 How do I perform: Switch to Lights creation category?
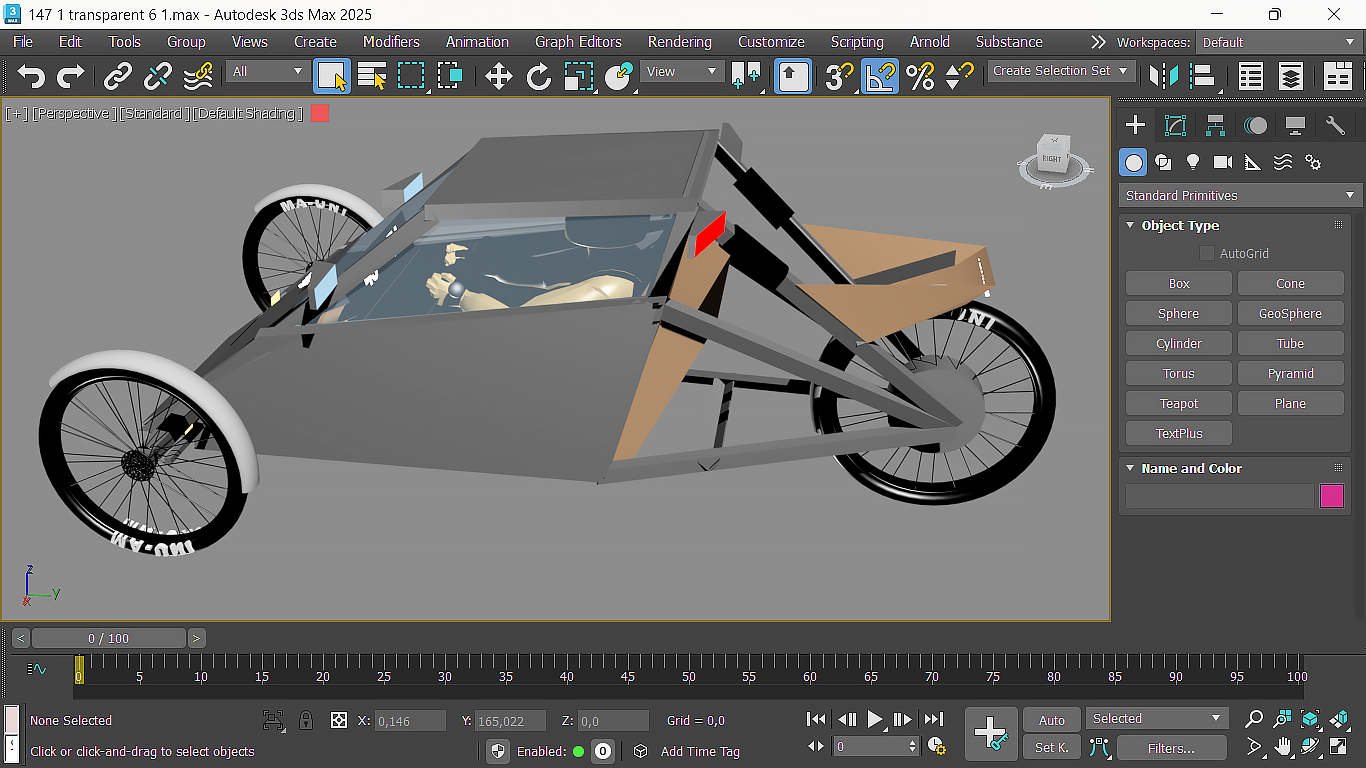click(1192, 162)
